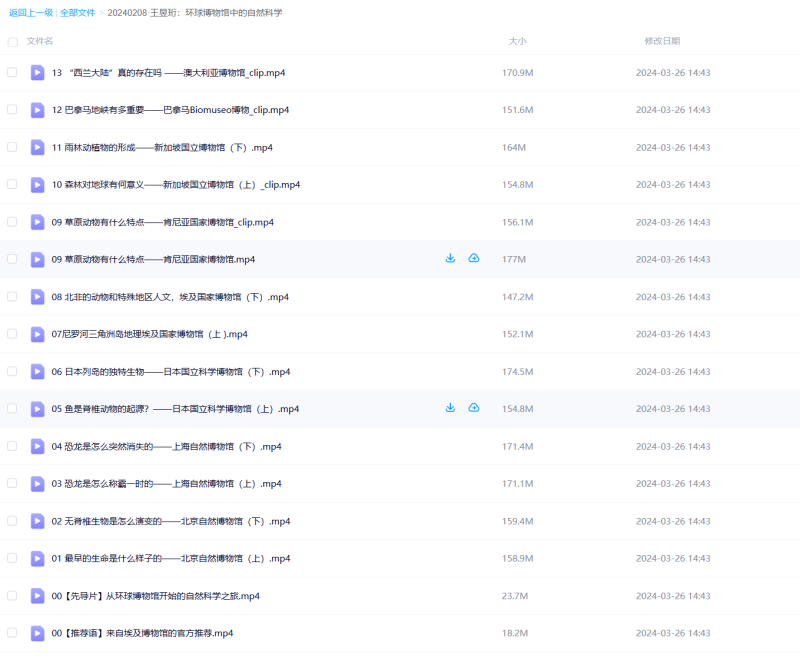Open 08 北非的动物和特殊地区人文 video
Viewport: 800px width, 661px height.
pyautogui.click(x=170, y=297)
